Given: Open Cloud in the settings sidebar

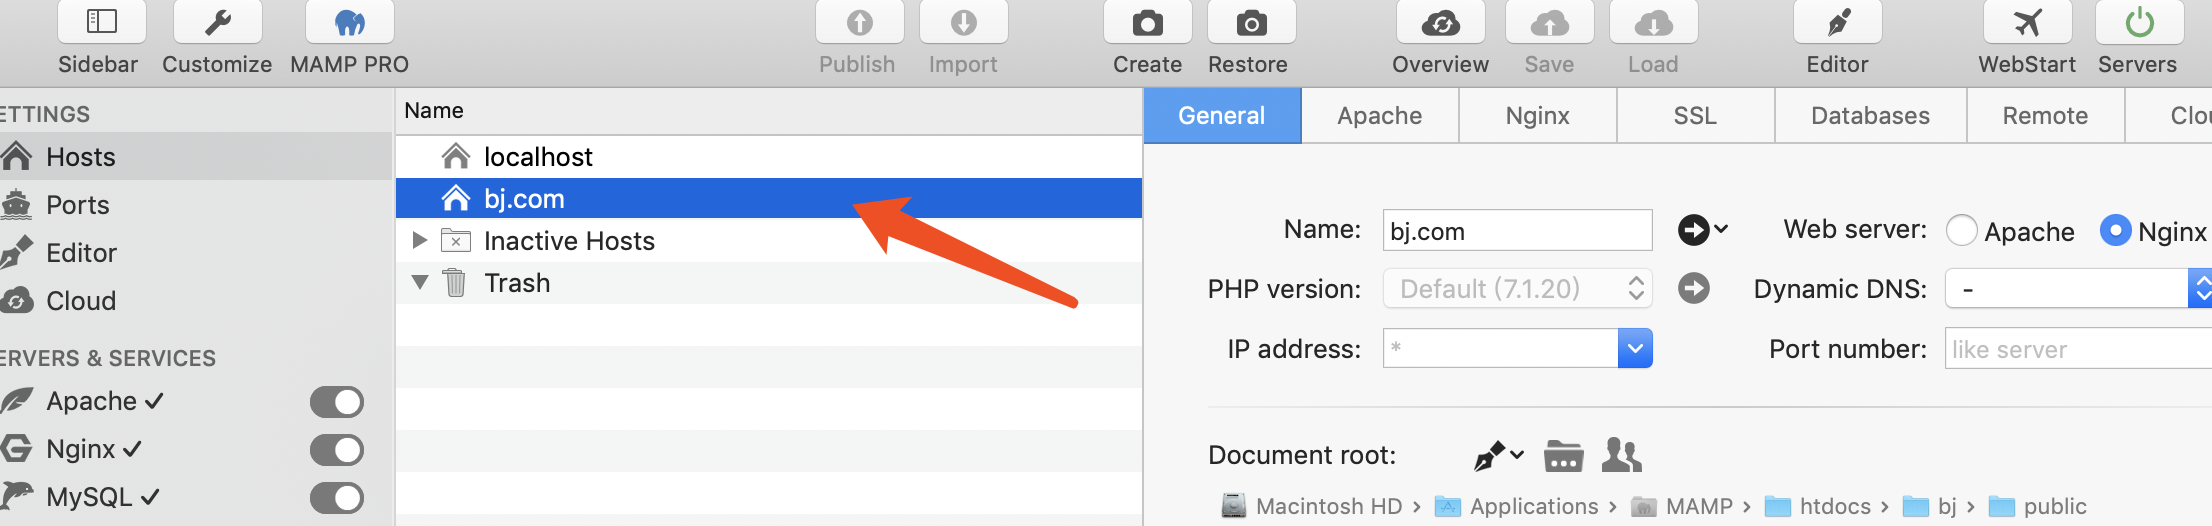Looking at the screenshot, I should pyautogui.click(x=195, y=301).
